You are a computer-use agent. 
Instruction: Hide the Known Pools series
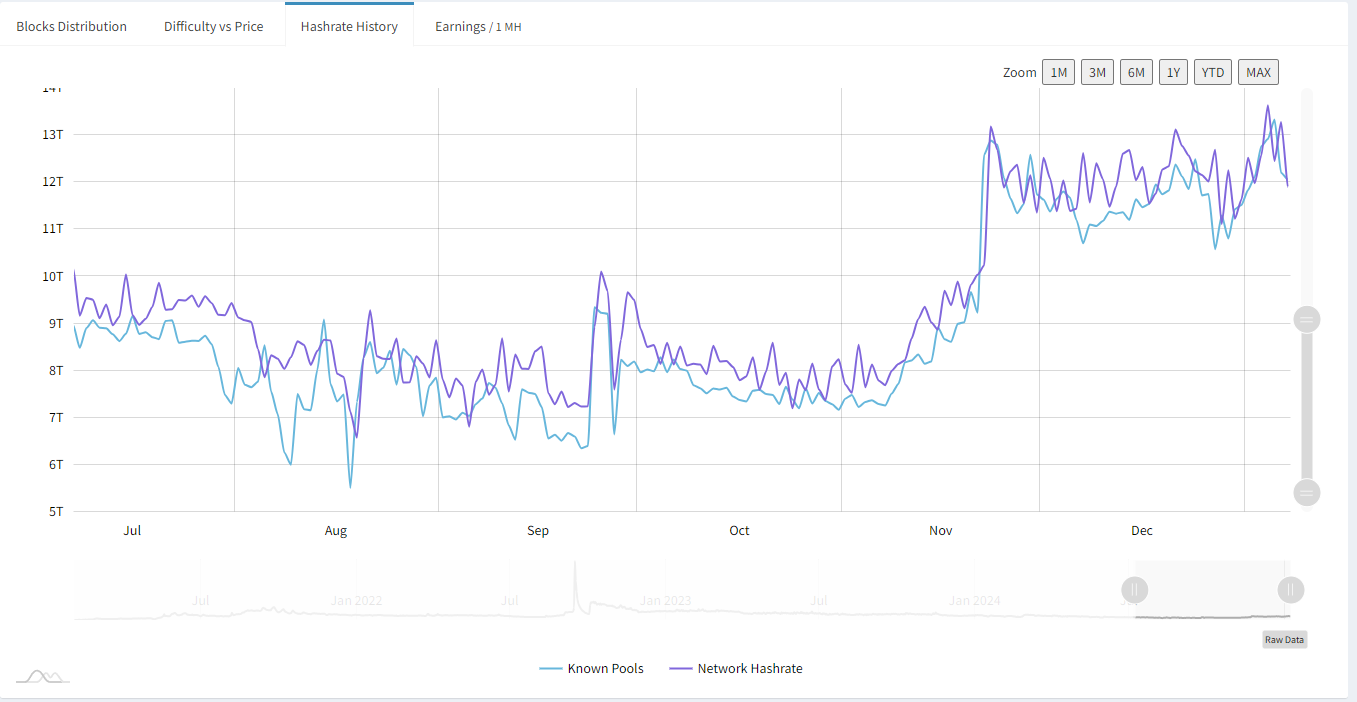click(591, 668)
